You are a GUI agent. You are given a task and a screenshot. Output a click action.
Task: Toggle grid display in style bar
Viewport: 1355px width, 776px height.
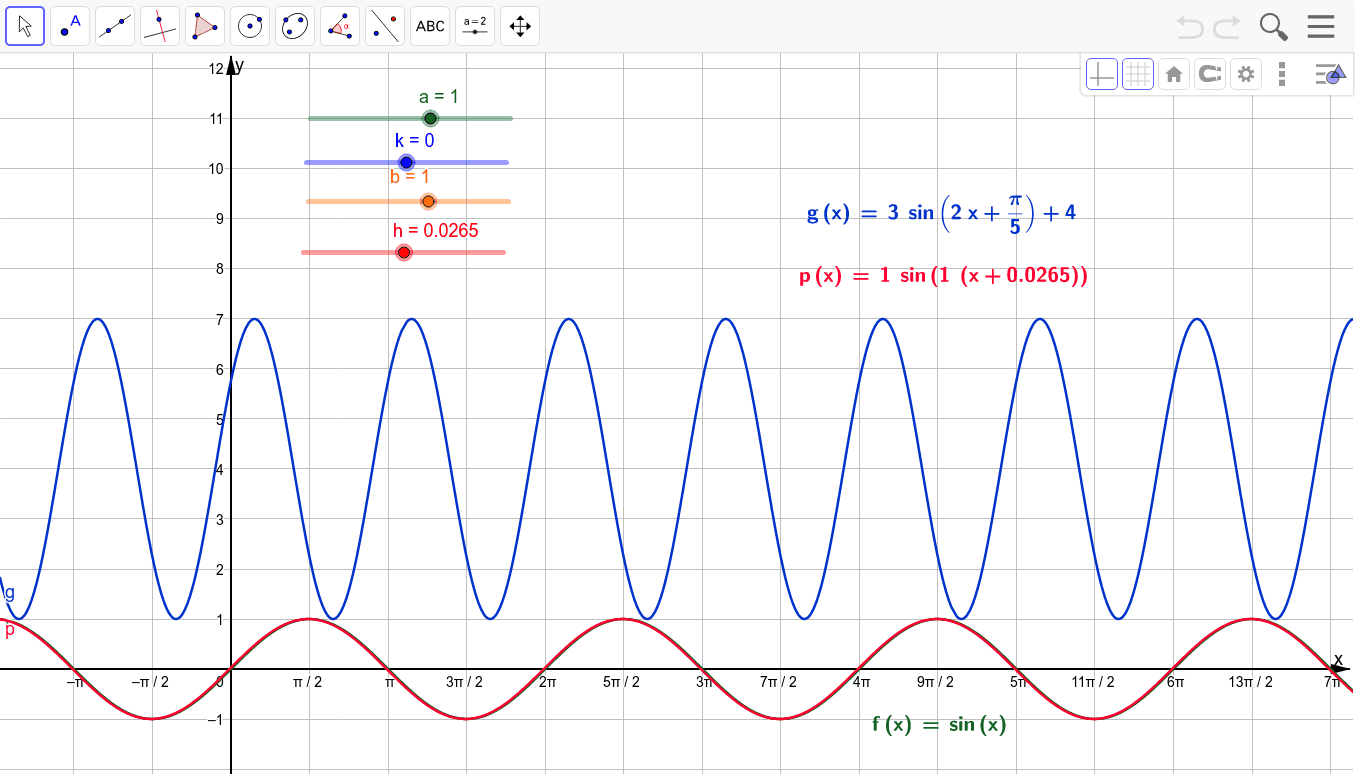coord(1137,74)
